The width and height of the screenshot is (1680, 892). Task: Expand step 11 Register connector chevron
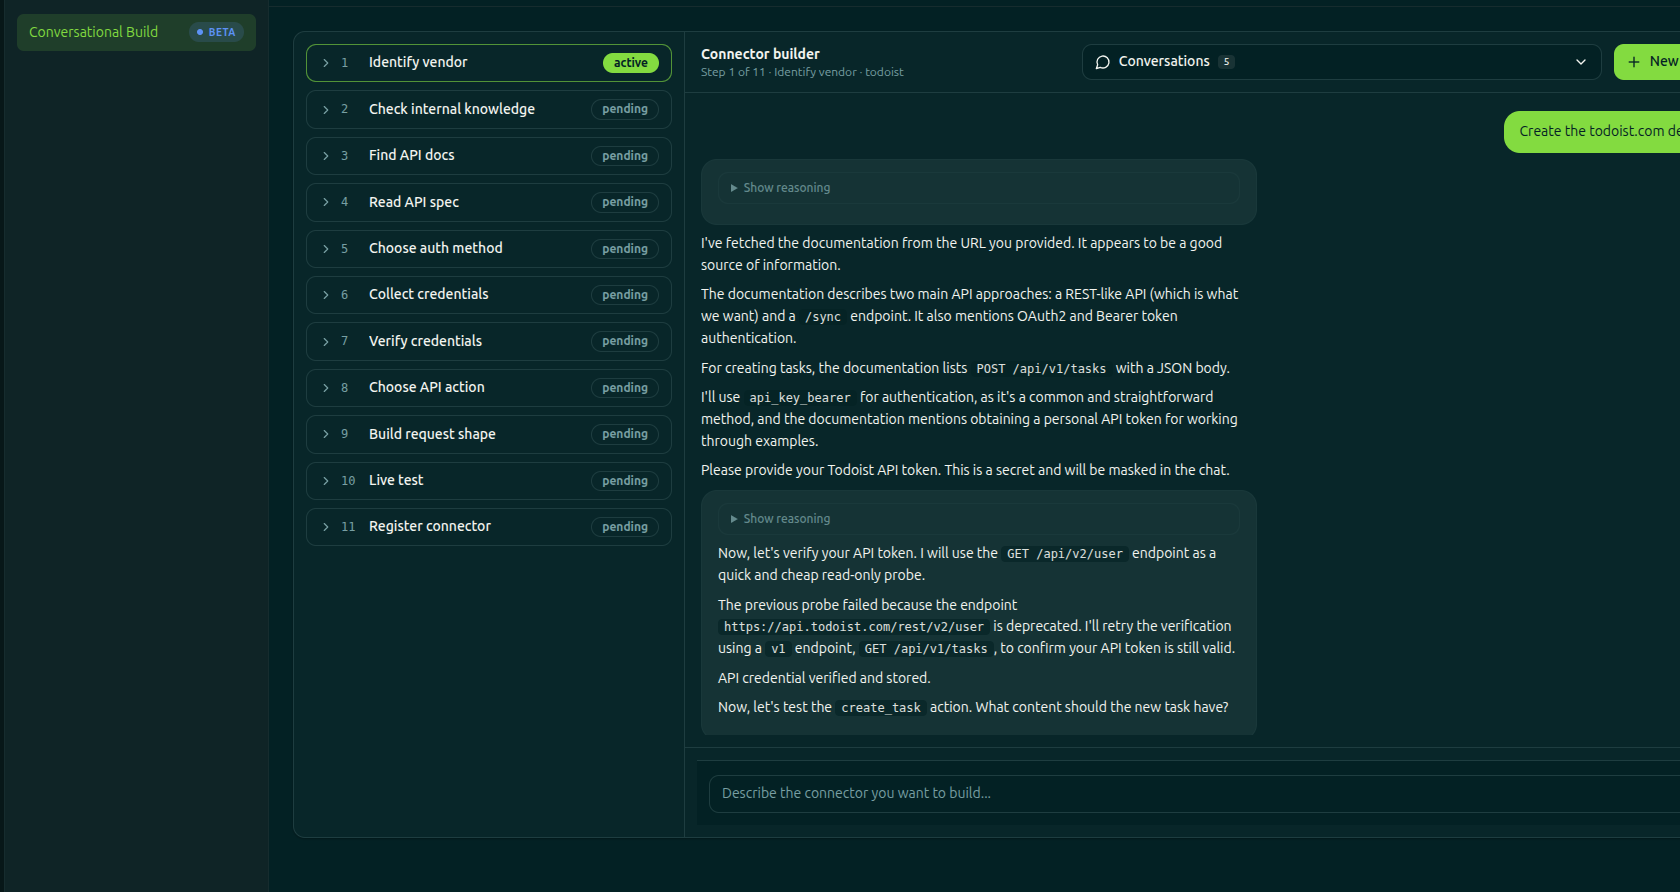click(325, 527)
